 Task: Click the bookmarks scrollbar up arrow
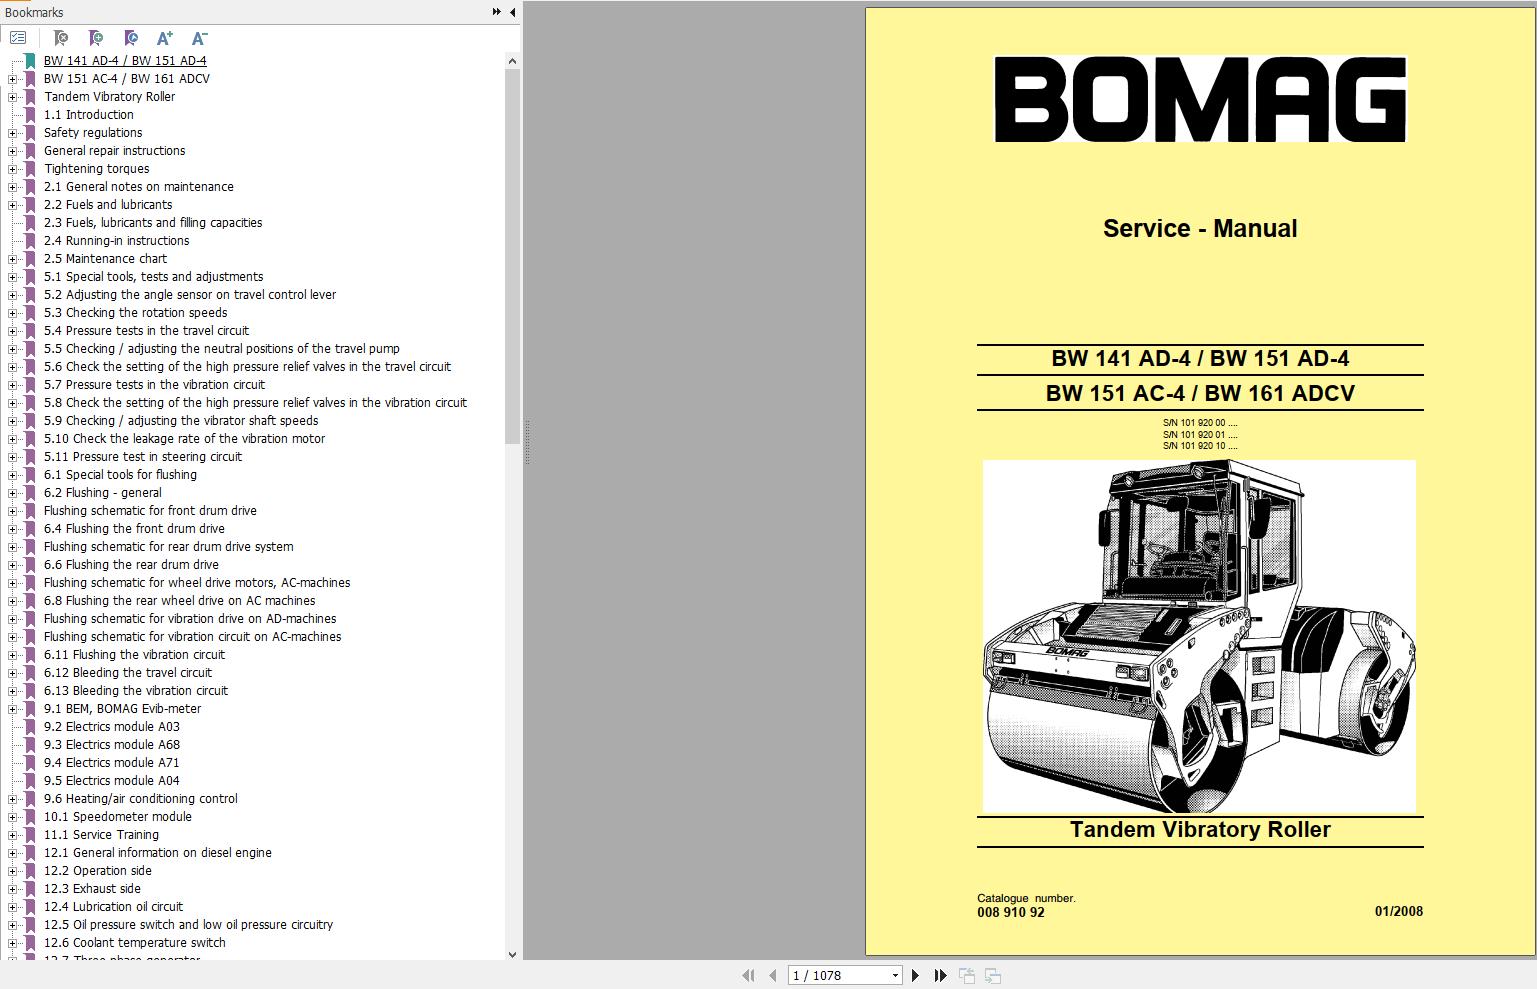tap(512, 61)
